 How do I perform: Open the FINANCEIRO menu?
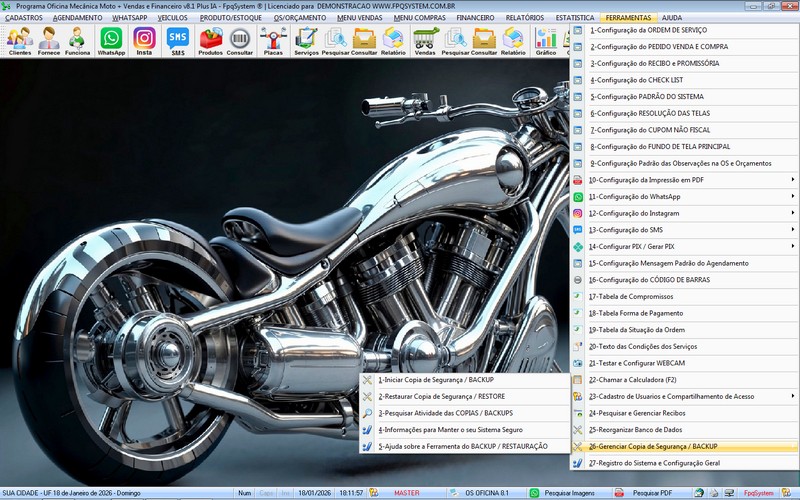click(x=475, y=18)
